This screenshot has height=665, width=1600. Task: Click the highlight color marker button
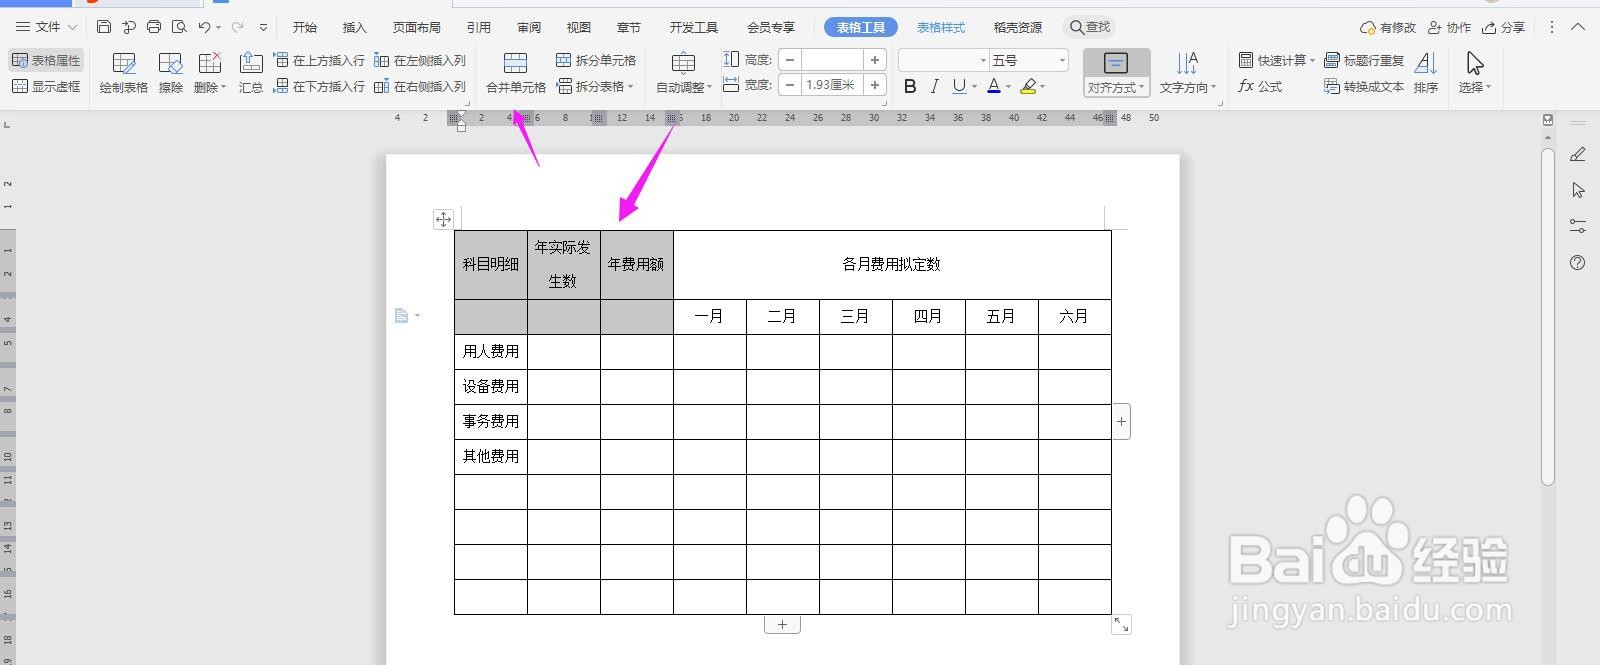pyautogui.click(x=1028, y=86)
